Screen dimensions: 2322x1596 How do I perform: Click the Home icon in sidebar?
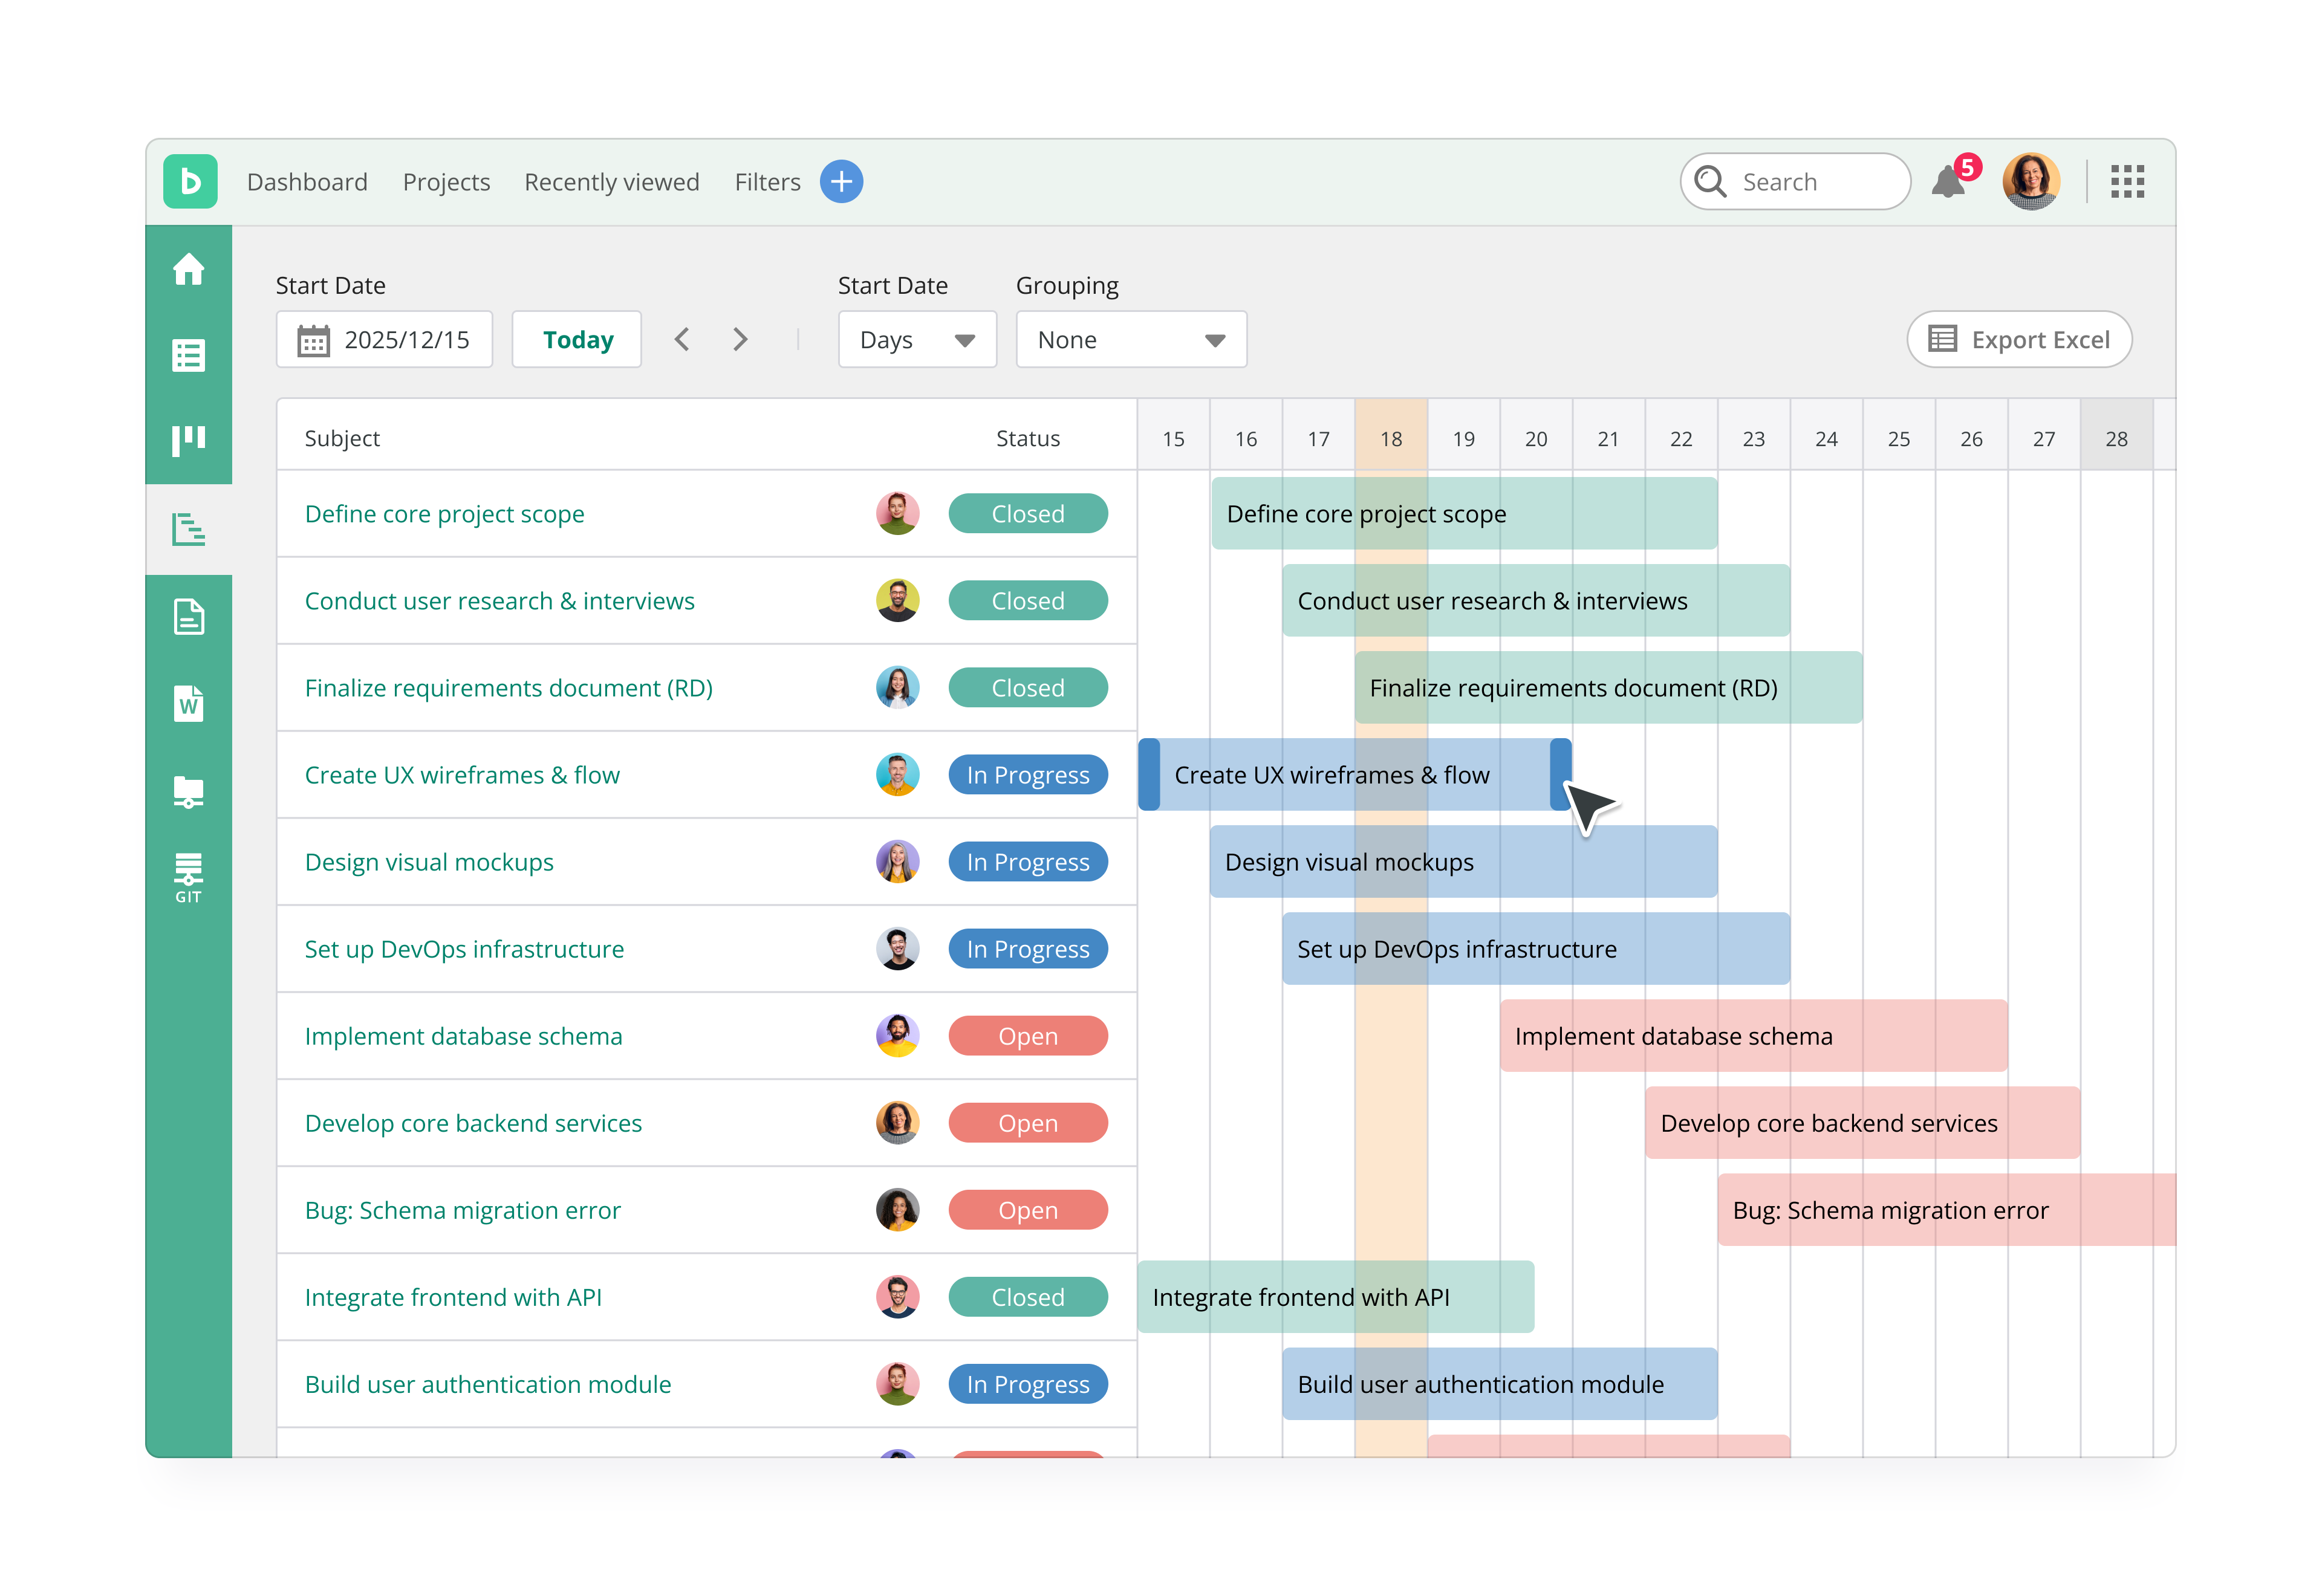[x=188, y=269]
